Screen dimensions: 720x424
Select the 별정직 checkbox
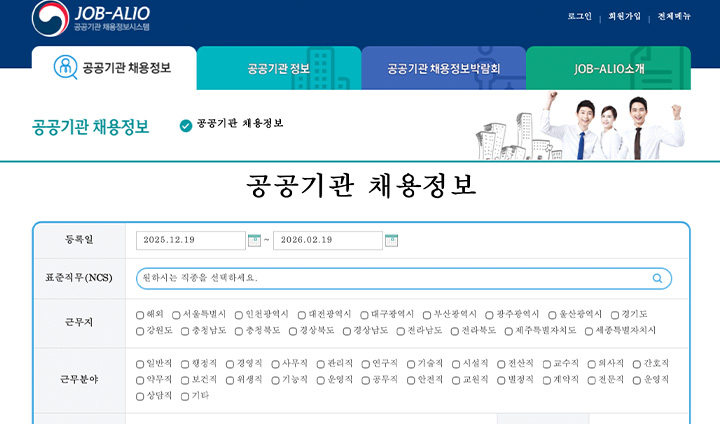point(501,380)
